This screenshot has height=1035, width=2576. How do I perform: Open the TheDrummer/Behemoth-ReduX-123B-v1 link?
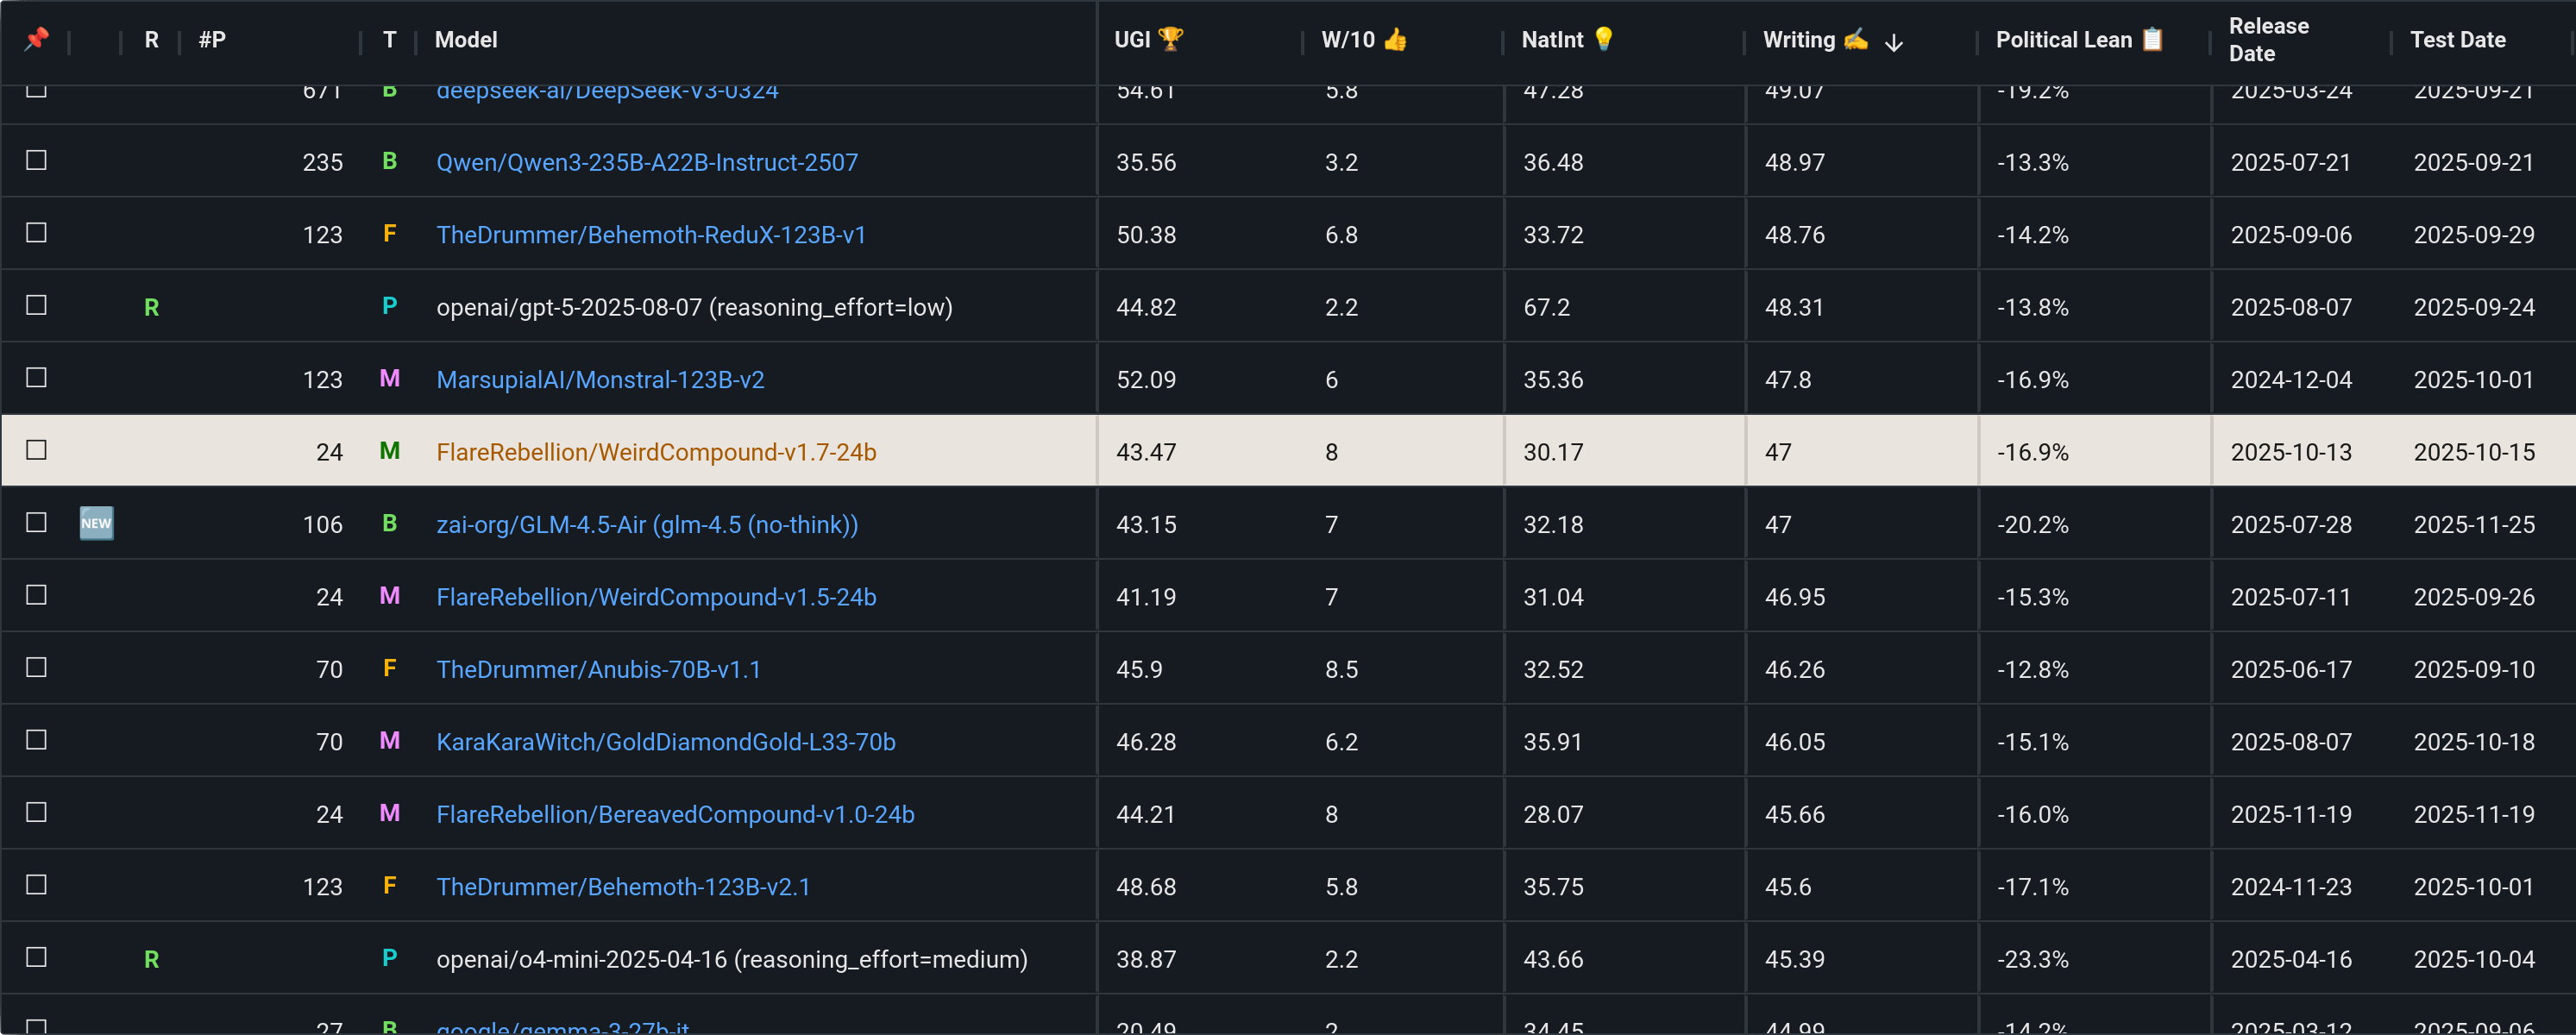[650, 234]
